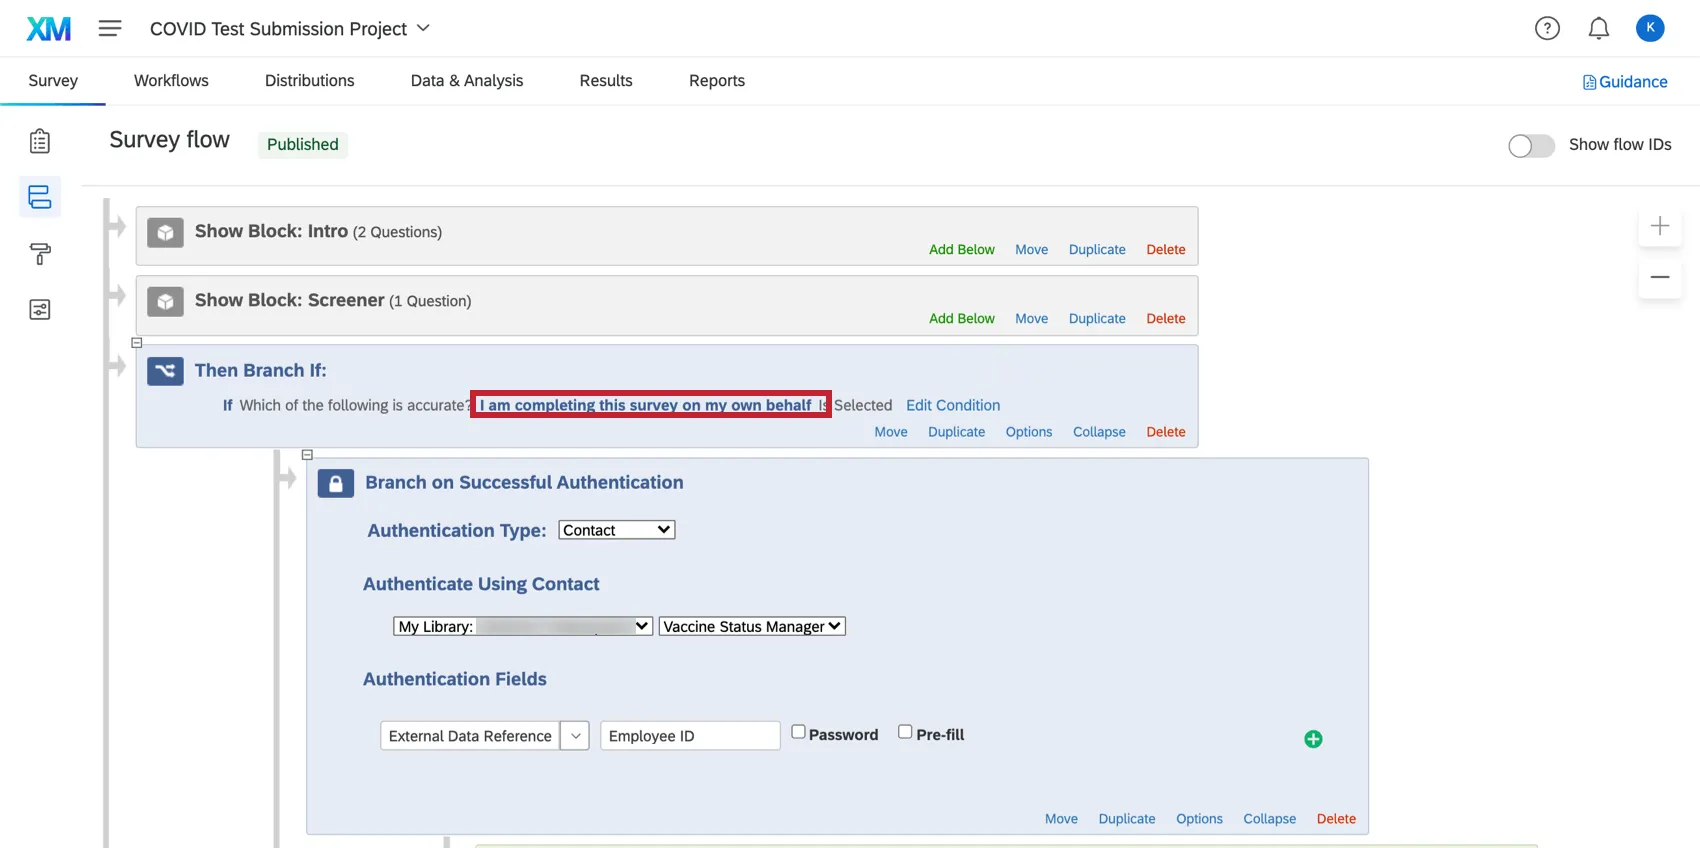The image size is (1700, 848).
Task: Click Add Below on Intro block
Action: click(962, 250)
